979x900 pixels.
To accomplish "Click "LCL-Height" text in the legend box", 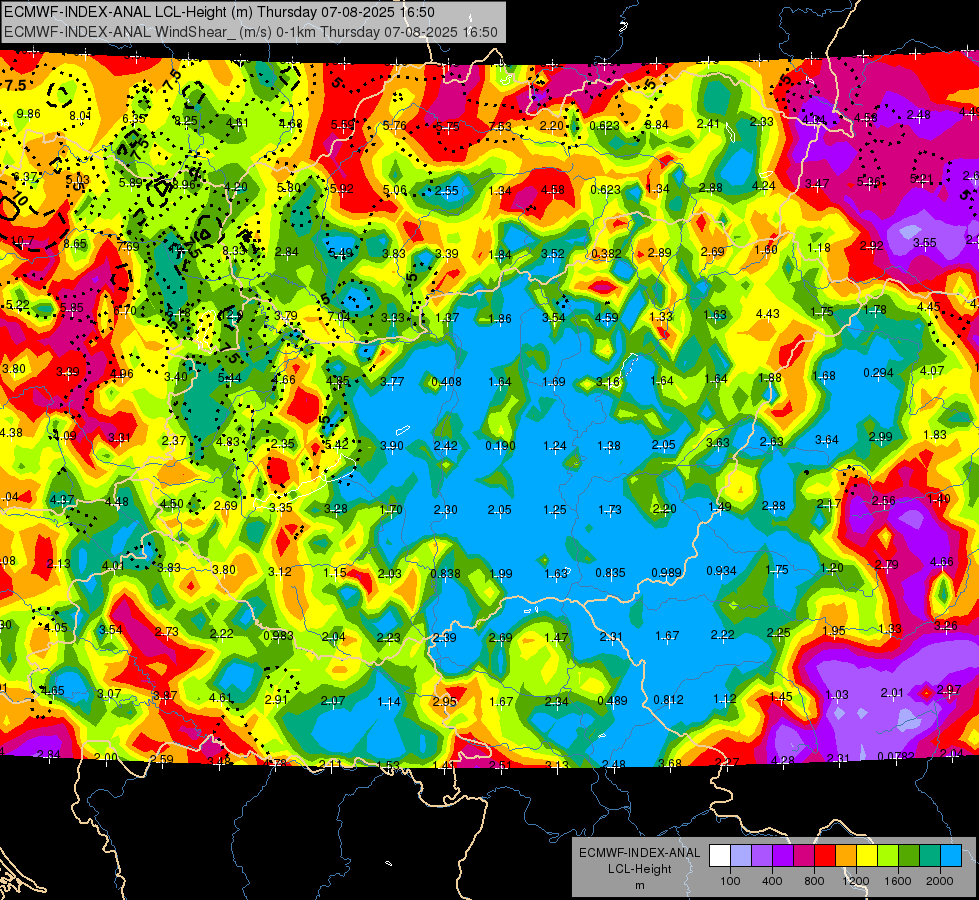I will coord(639,869).
